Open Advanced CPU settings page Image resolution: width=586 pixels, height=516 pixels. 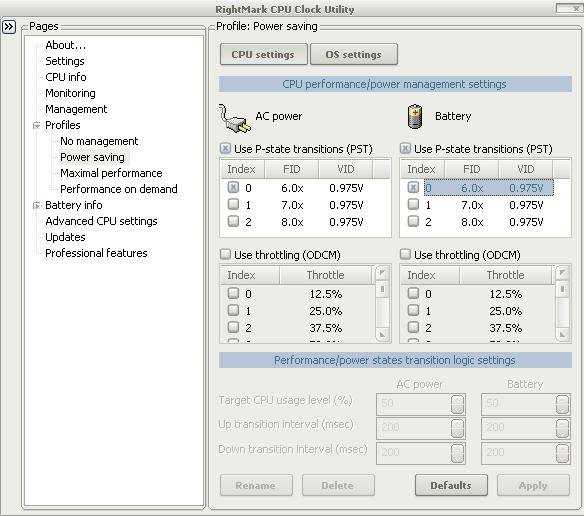(x=101, y=221)
